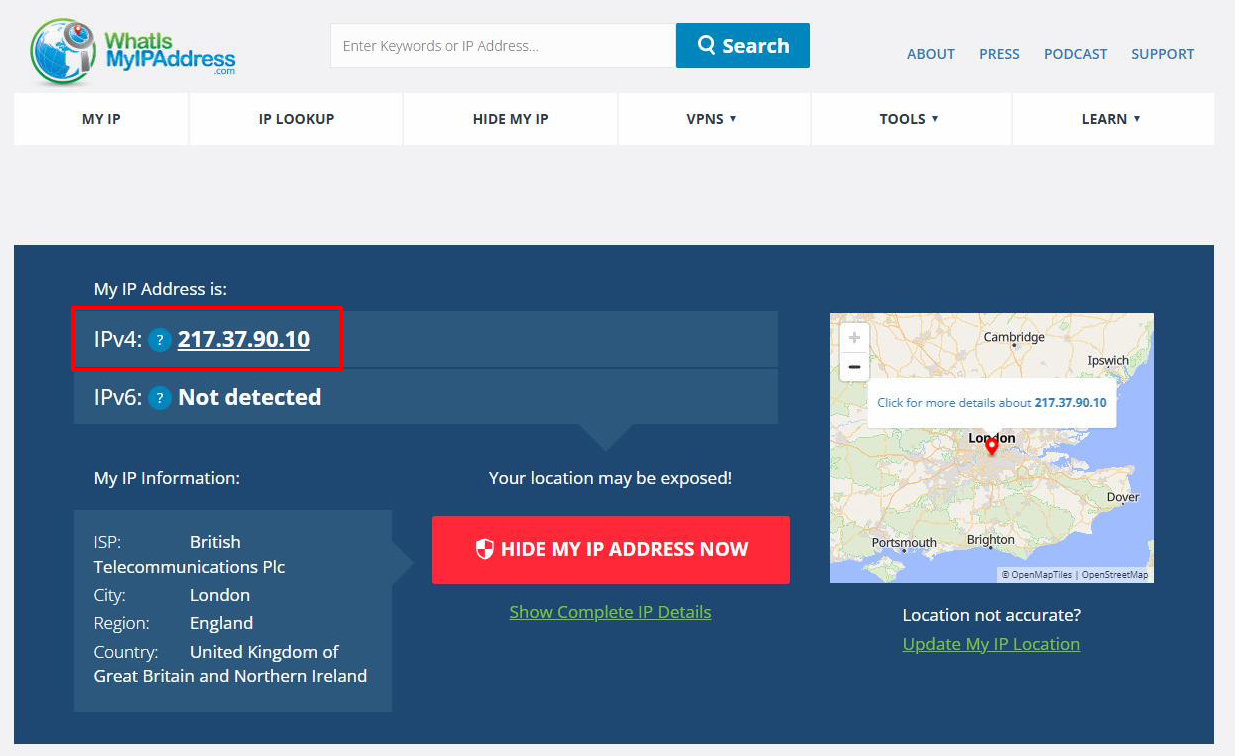
Task: Open the Show Complete IP Details link
Action: (x=610, y=612)
